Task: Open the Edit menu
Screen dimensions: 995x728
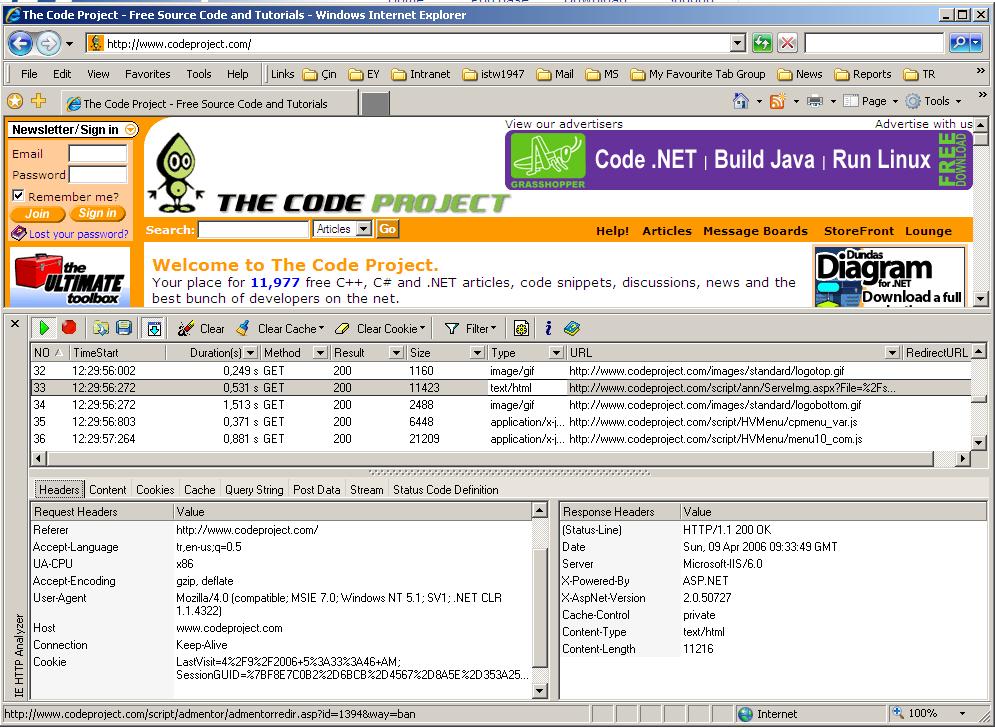Action: coord(62,74)
